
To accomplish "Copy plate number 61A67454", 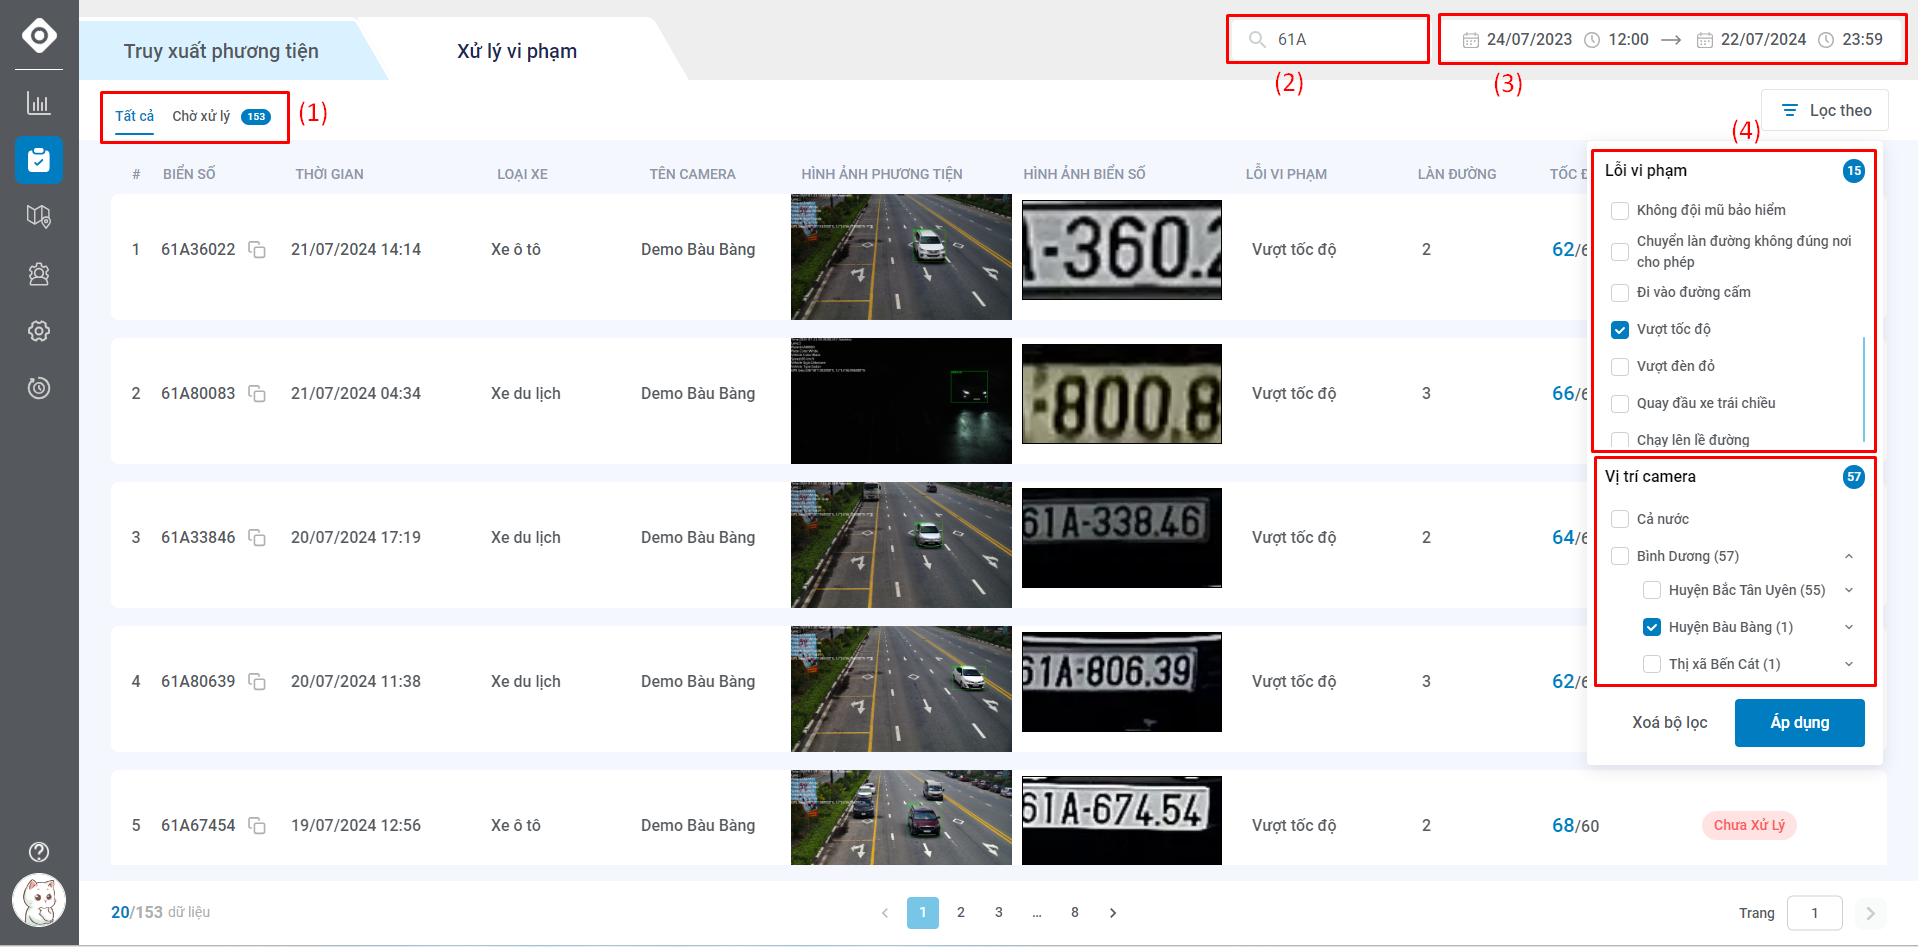I will click(x=257, y=826).
